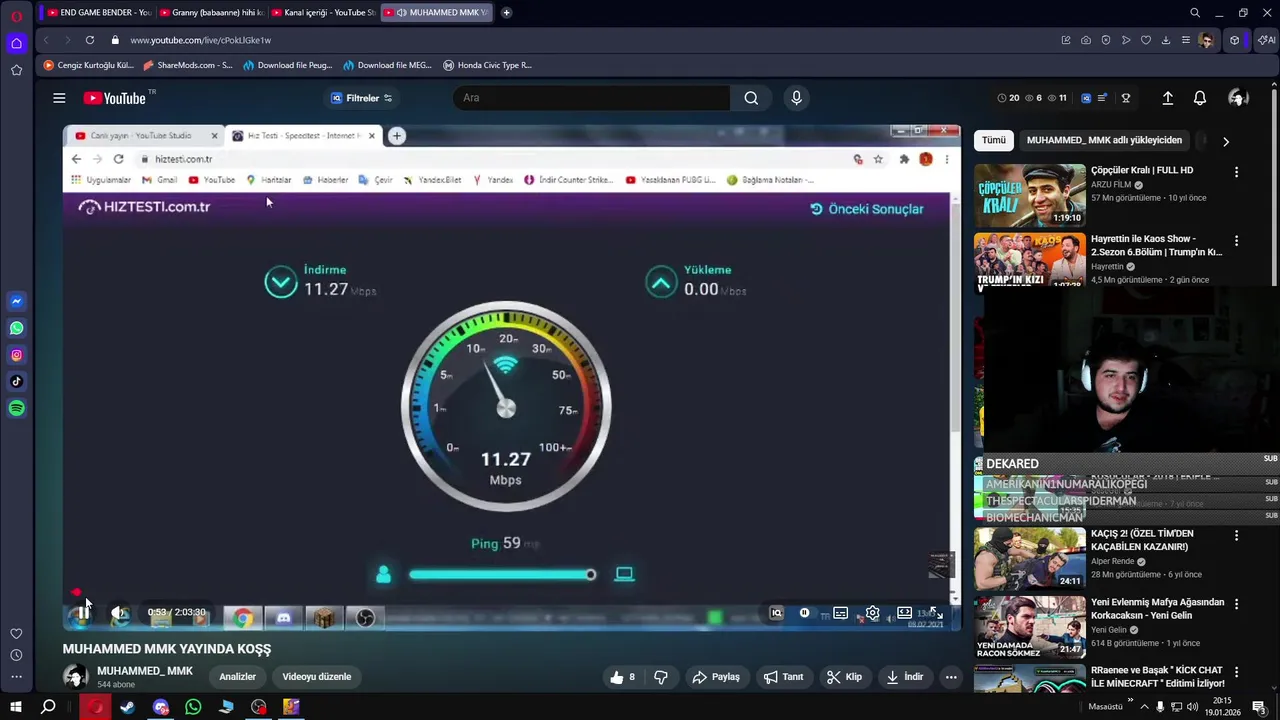This screenshot has width=1280, height=720.
Task: Click the Paylaş share button
Action: point(716,677)
